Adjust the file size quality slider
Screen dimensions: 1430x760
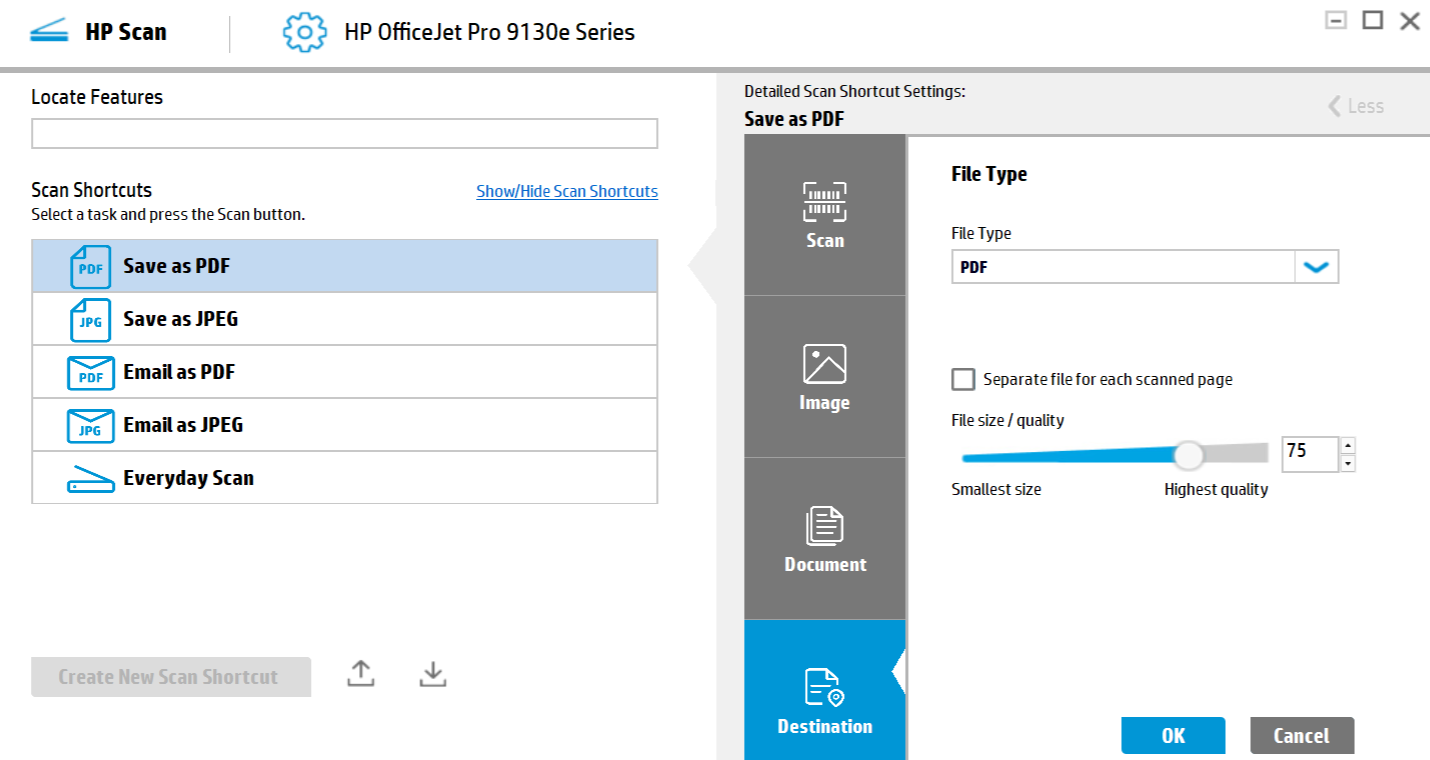tap(1189, 455)
